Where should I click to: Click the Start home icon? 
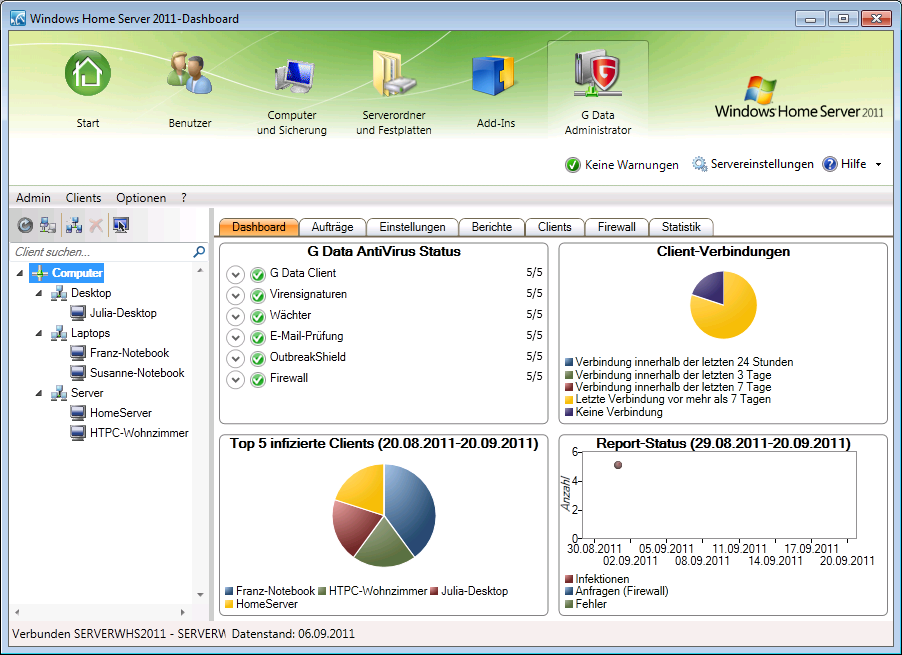(88, 89)
